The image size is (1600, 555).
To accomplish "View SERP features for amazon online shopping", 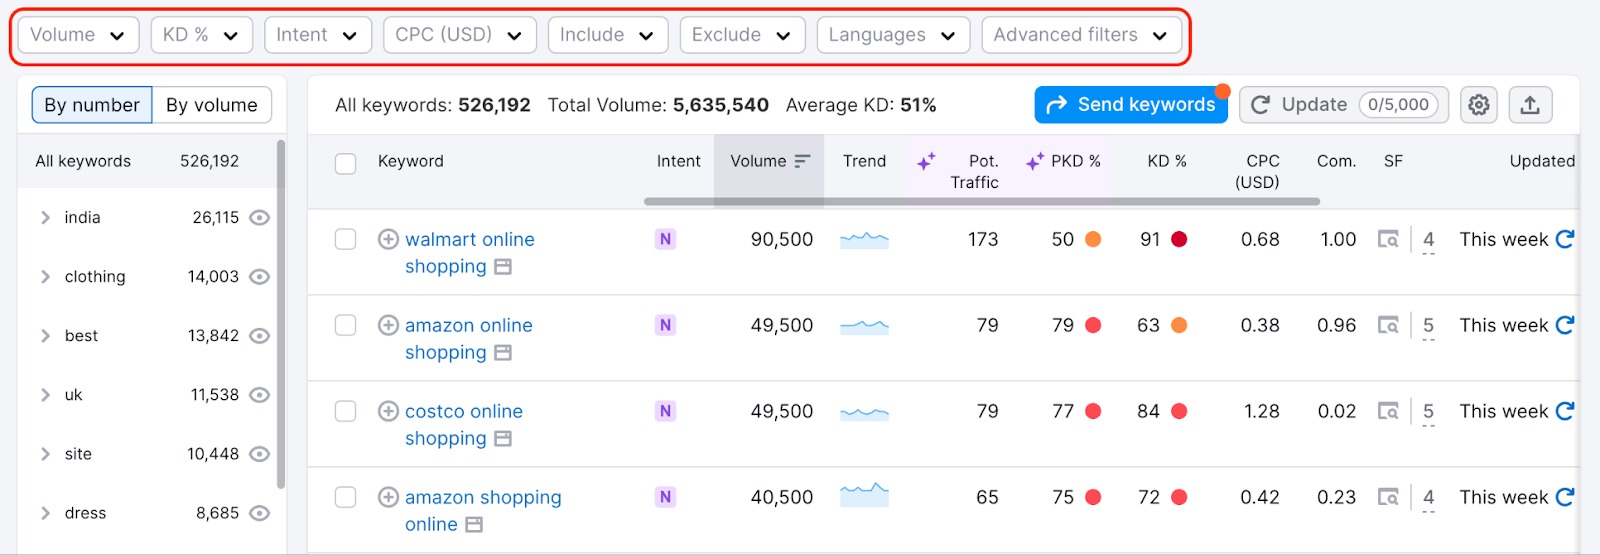I will click(1388, 325).
